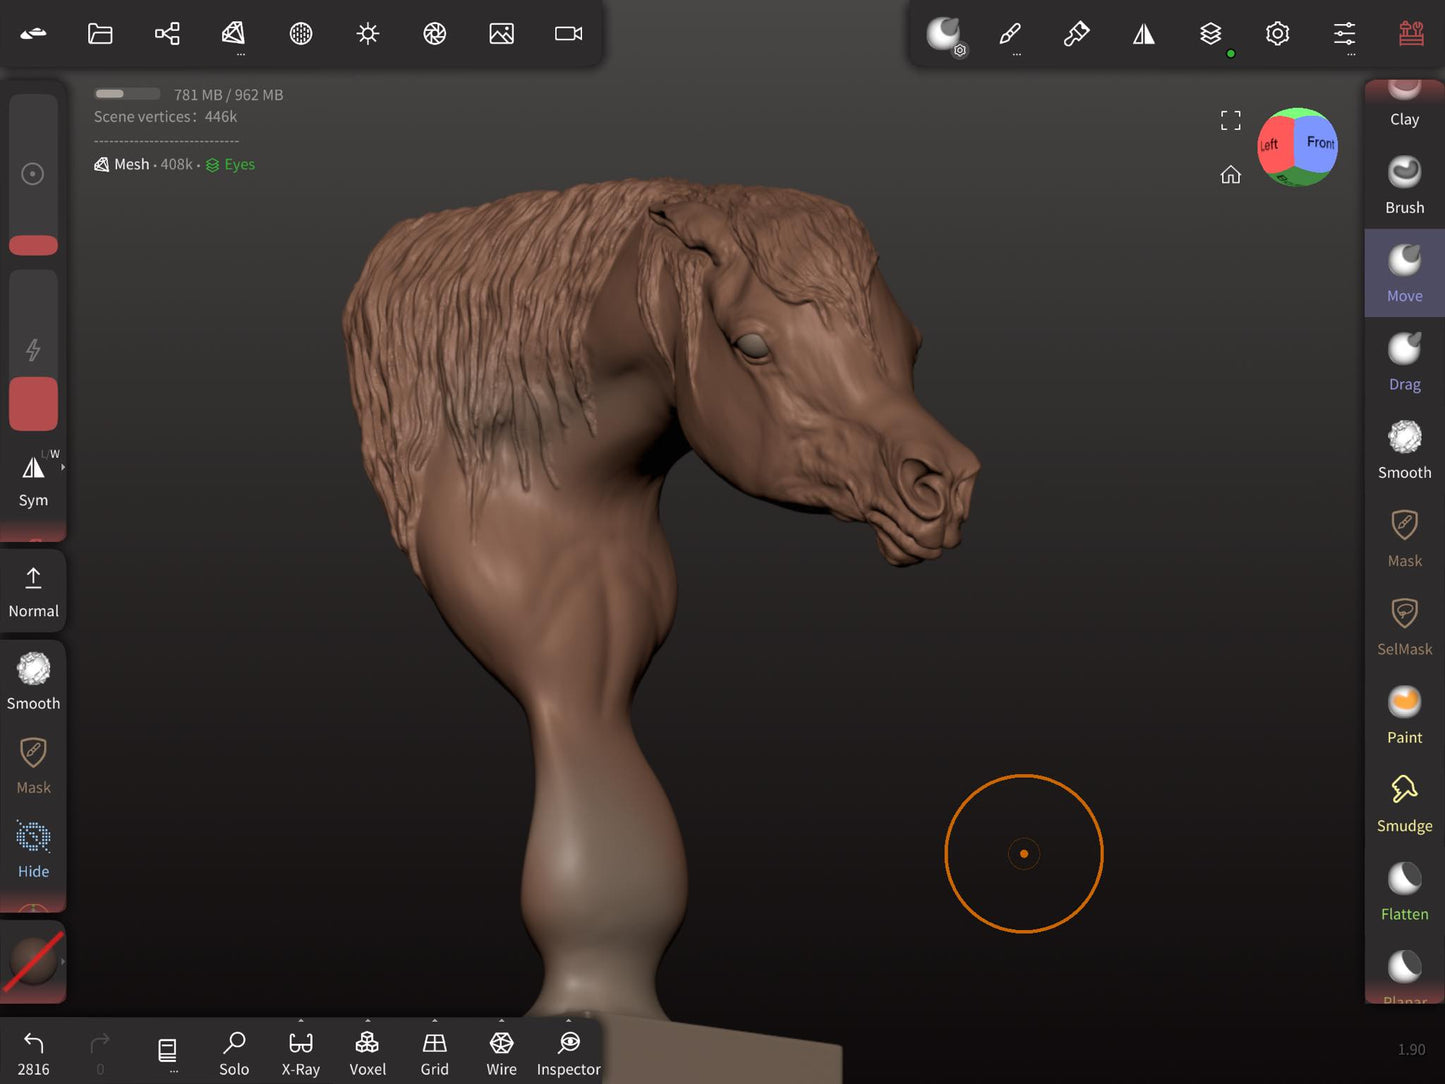Open the settings gear menu
The image size is (1445, 1084).
tap(1277, 34)
